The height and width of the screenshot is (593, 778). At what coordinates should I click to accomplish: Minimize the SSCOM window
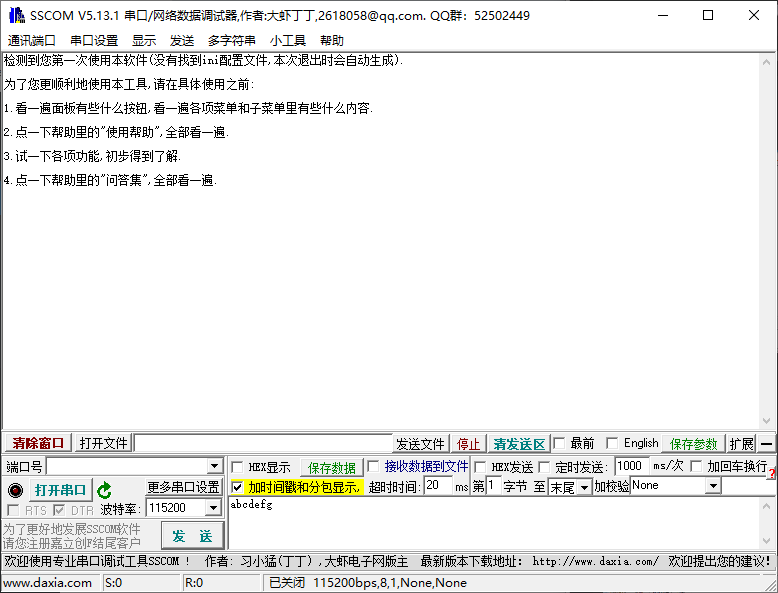point(663,15)
